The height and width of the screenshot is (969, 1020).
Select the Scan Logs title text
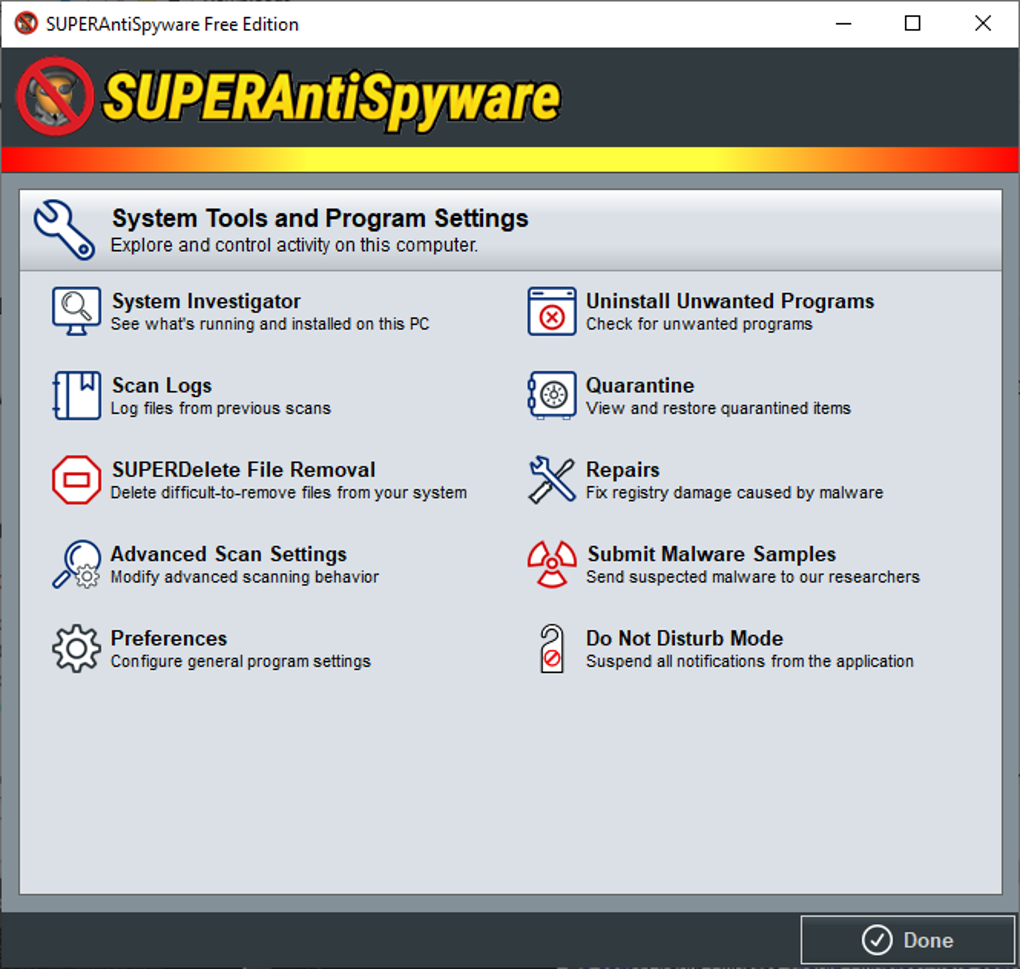[x=161, y=386]
